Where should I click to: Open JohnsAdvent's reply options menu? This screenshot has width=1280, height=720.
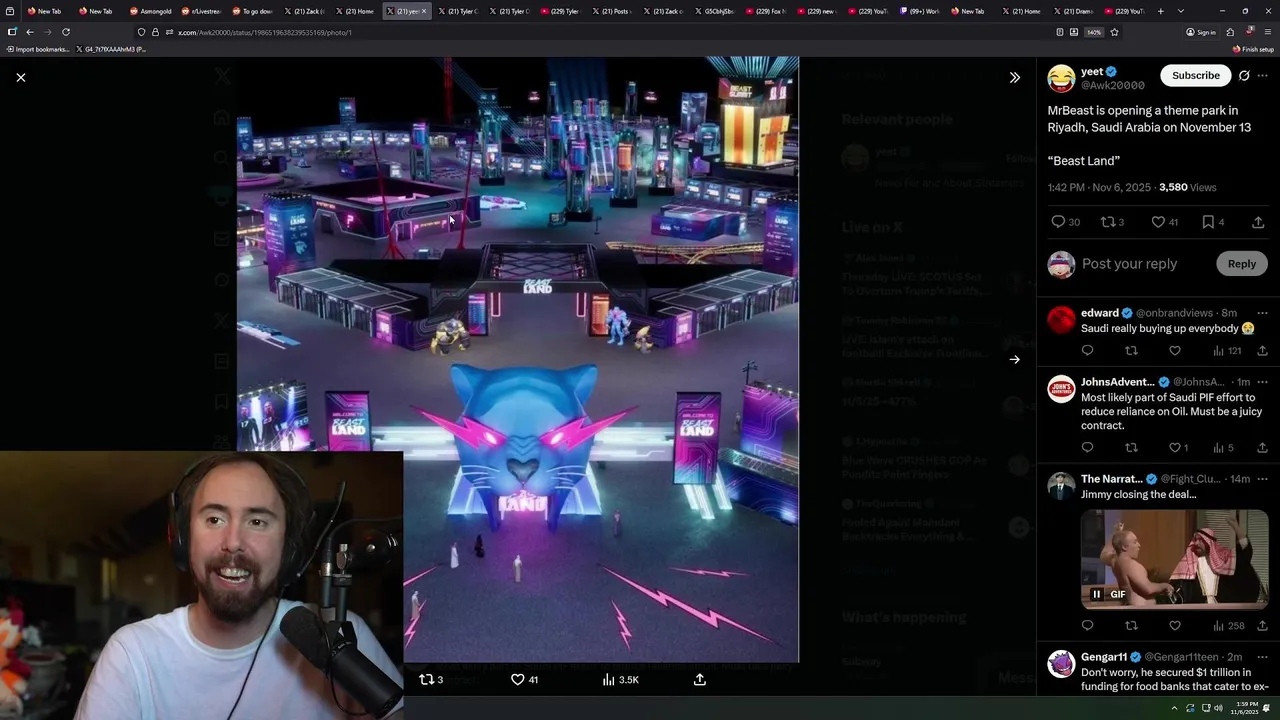coord(1262,382)
